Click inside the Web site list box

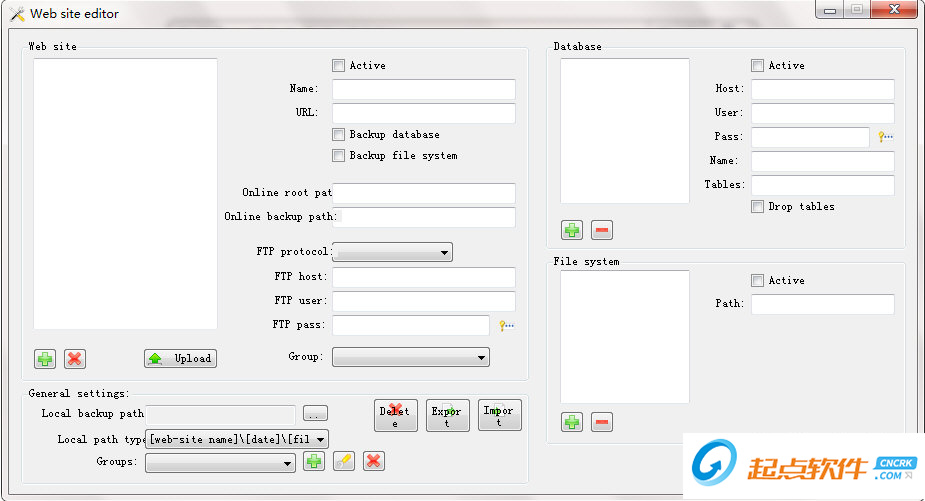[125, 194]
